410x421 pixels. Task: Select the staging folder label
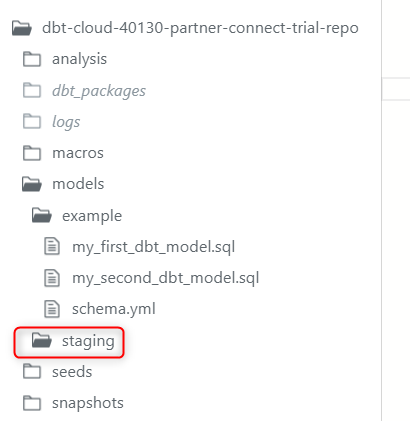tap(88, 341)
